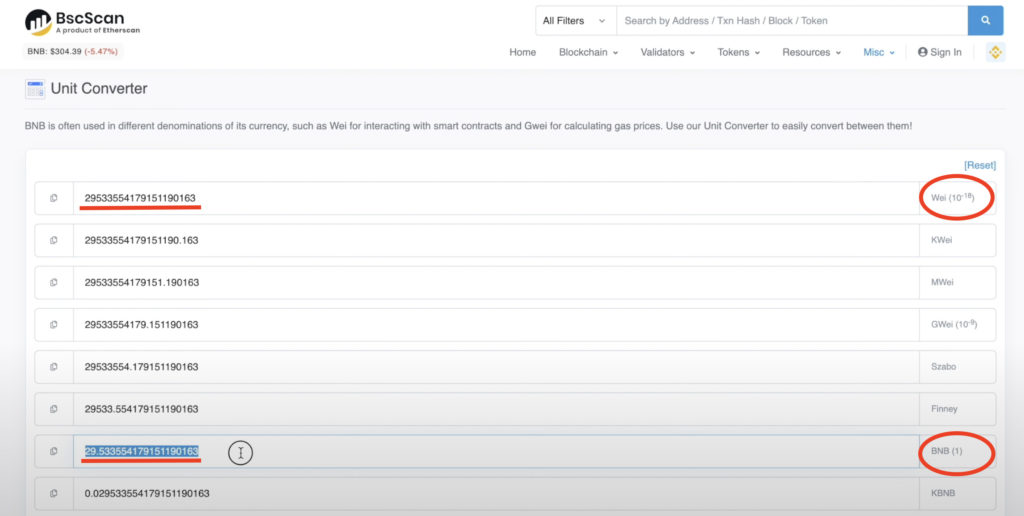Open the All Filters dropdown
Viewport: 1024px width, 516px height.
pos(575,21)
